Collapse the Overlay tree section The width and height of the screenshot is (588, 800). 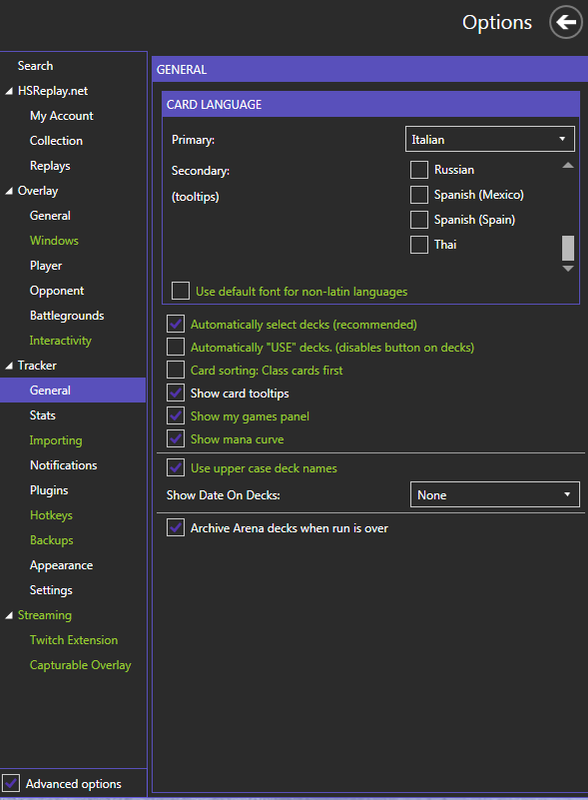pyautogui.click(x=9, y=191)
